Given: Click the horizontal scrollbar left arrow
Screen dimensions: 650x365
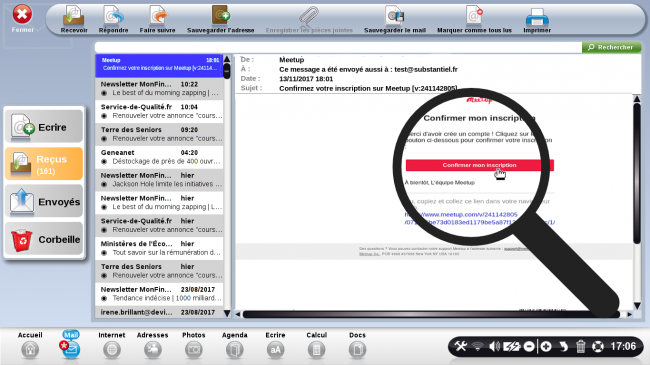Looking at the screenshot, I should tap(238, 314).
